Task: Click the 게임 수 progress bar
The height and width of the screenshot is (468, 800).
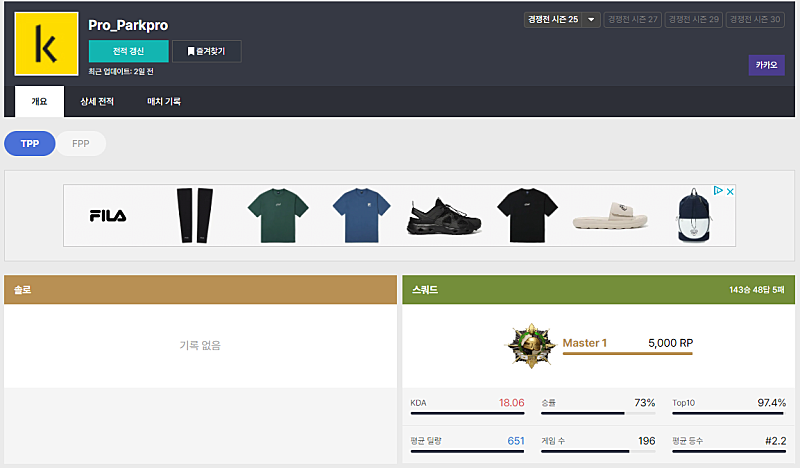Action: coord(598,451)
